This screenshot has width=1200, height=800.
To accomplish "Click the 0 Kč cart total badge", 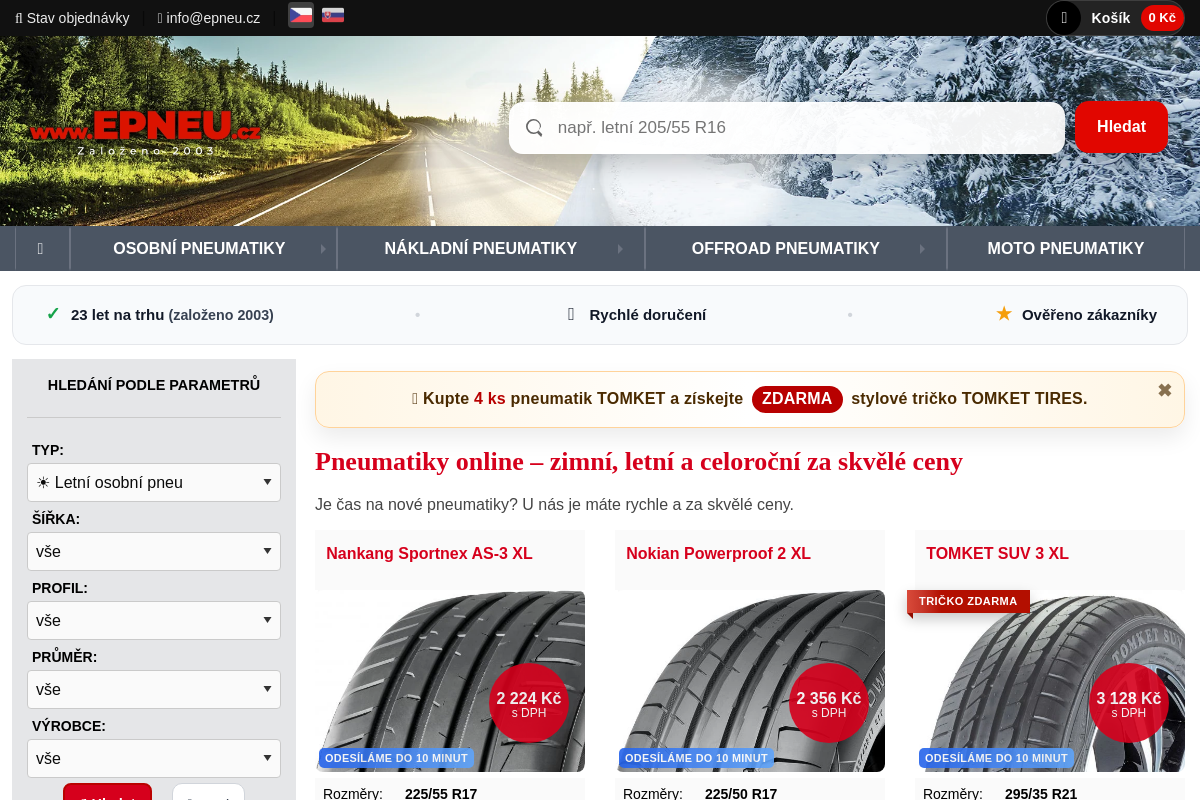I will 1162,17.
